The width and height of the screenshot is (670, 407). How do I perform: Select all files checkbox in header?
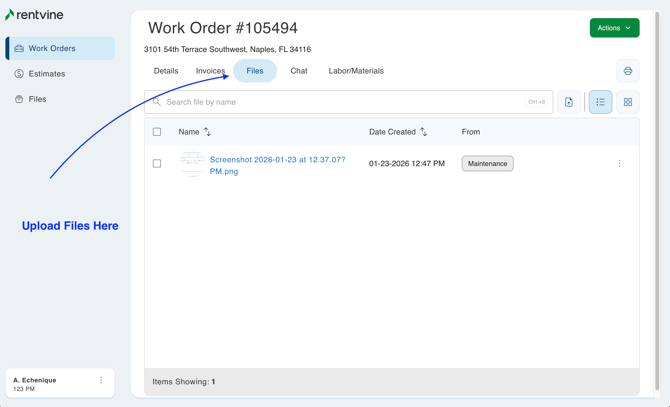coord(157,132)
